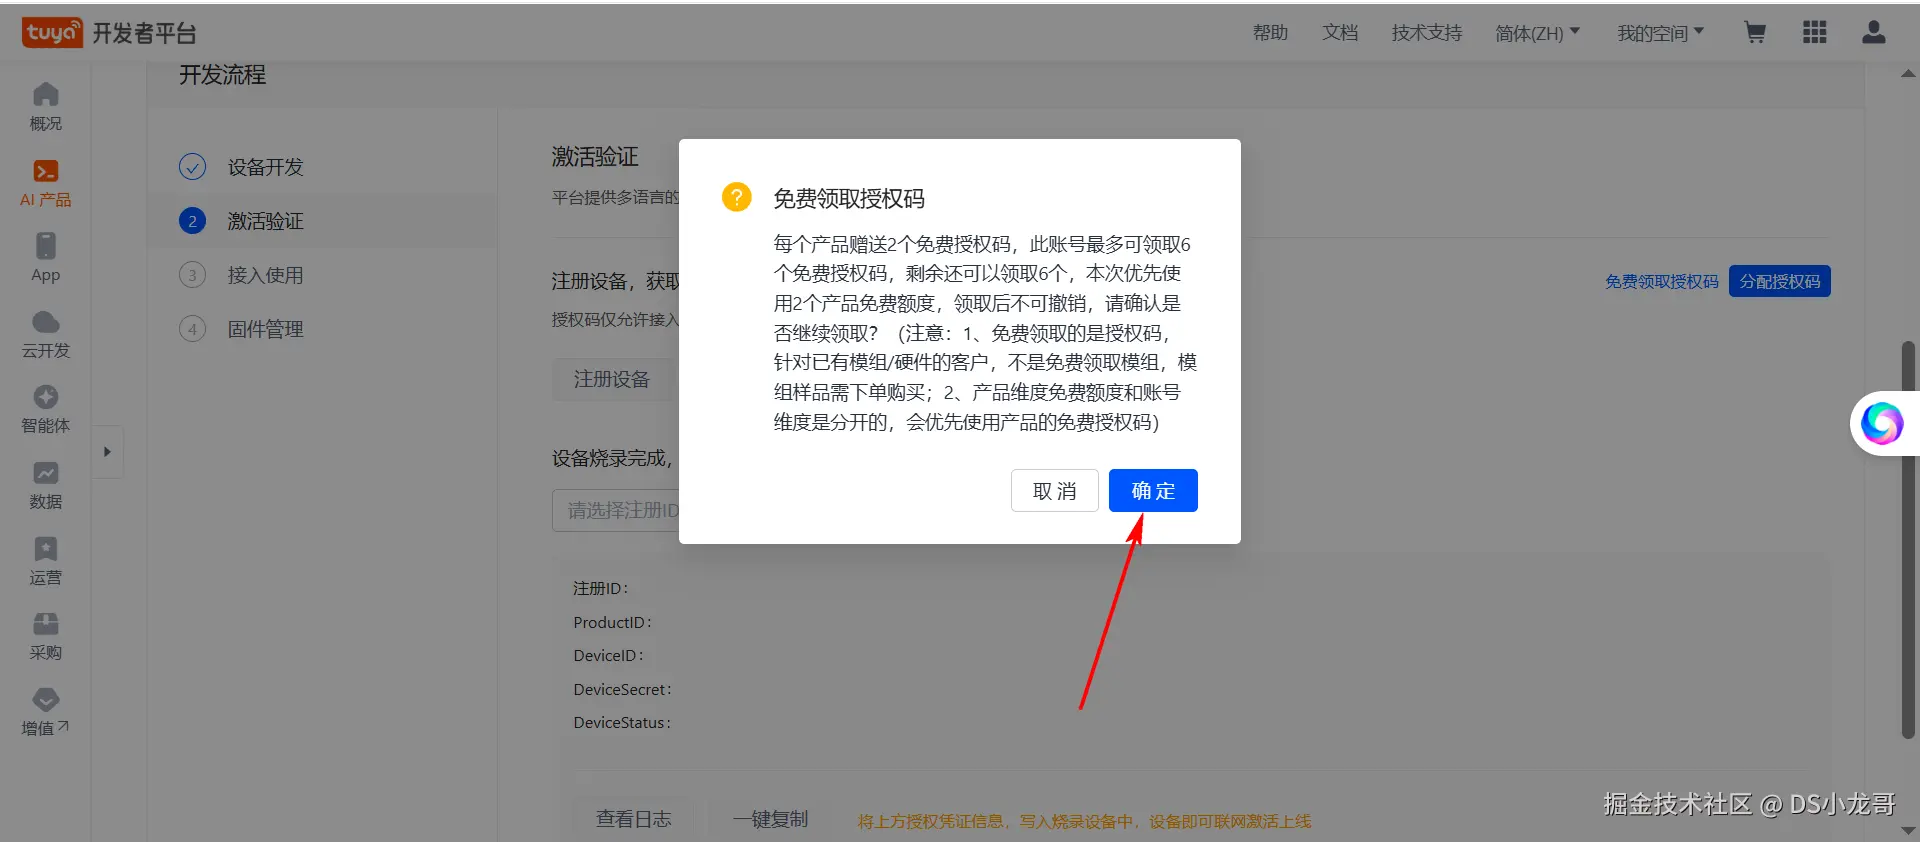Click the 开发流程 heading
This screenshot has height=842, width=1920.
222,74
